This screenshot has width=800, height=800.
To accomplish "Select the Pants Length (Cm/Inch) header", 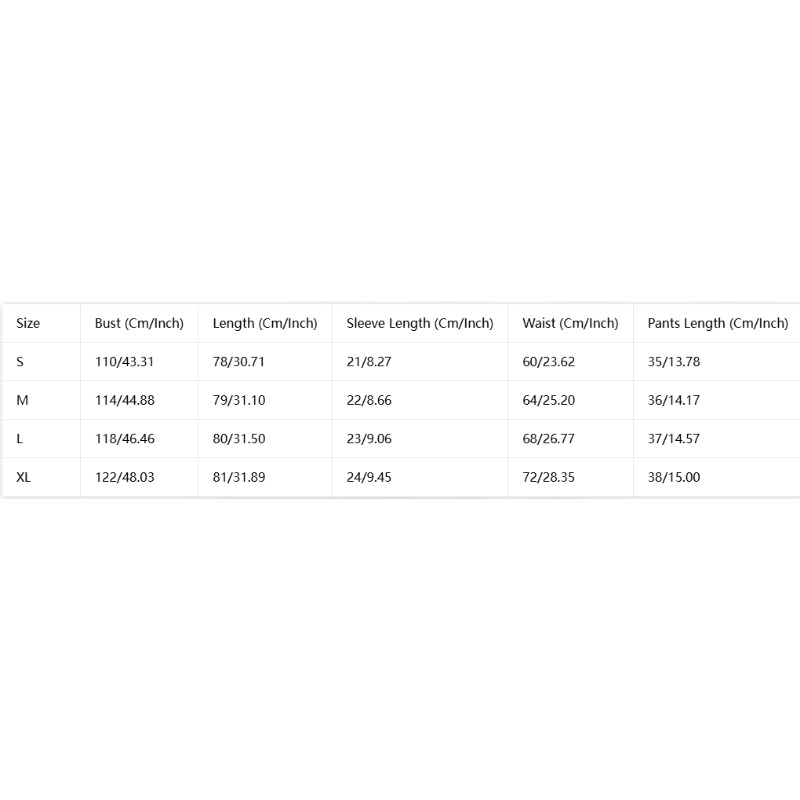I will tap(718, 323).
